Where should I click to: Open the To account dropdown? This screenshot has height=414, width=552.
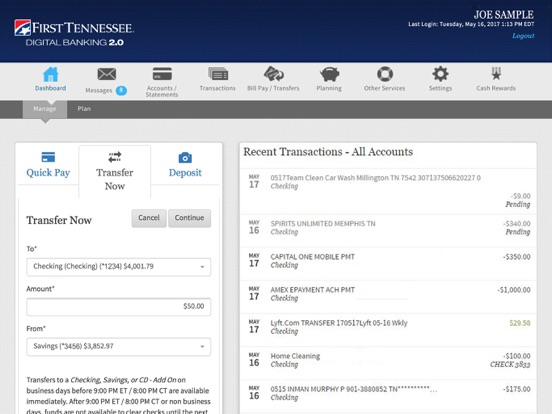(x=119, y=266)
